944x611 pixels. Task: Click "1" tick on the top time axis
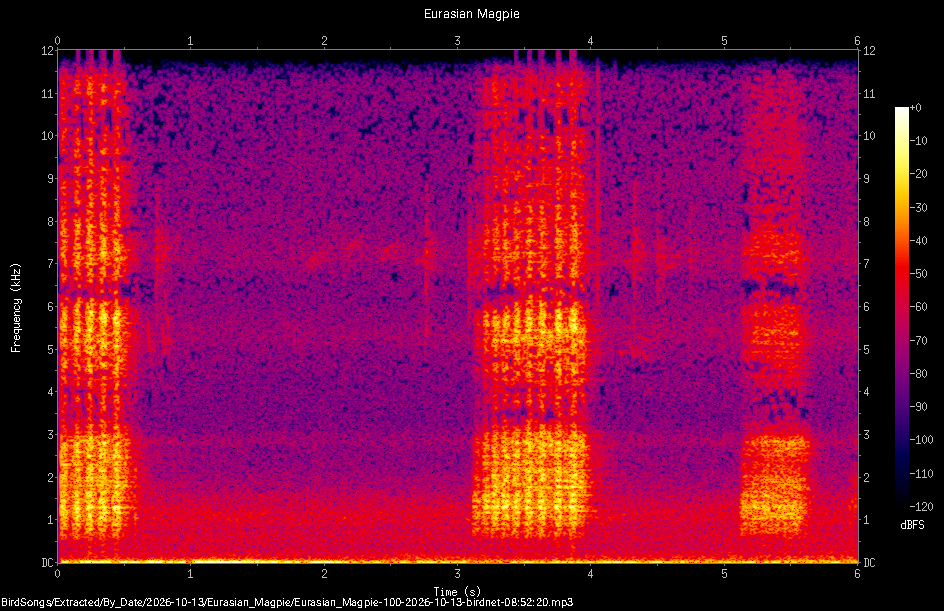190,41
